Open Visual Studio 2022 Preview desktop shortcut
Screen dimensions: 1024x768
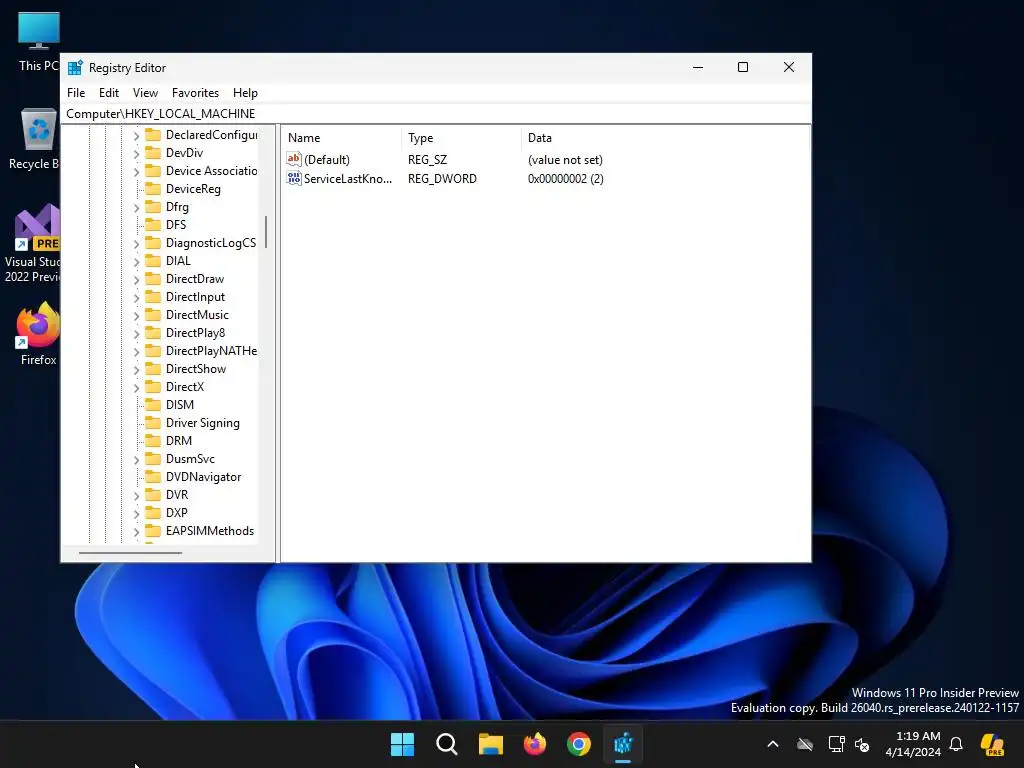pyautogui.click(x=34, y=244)
